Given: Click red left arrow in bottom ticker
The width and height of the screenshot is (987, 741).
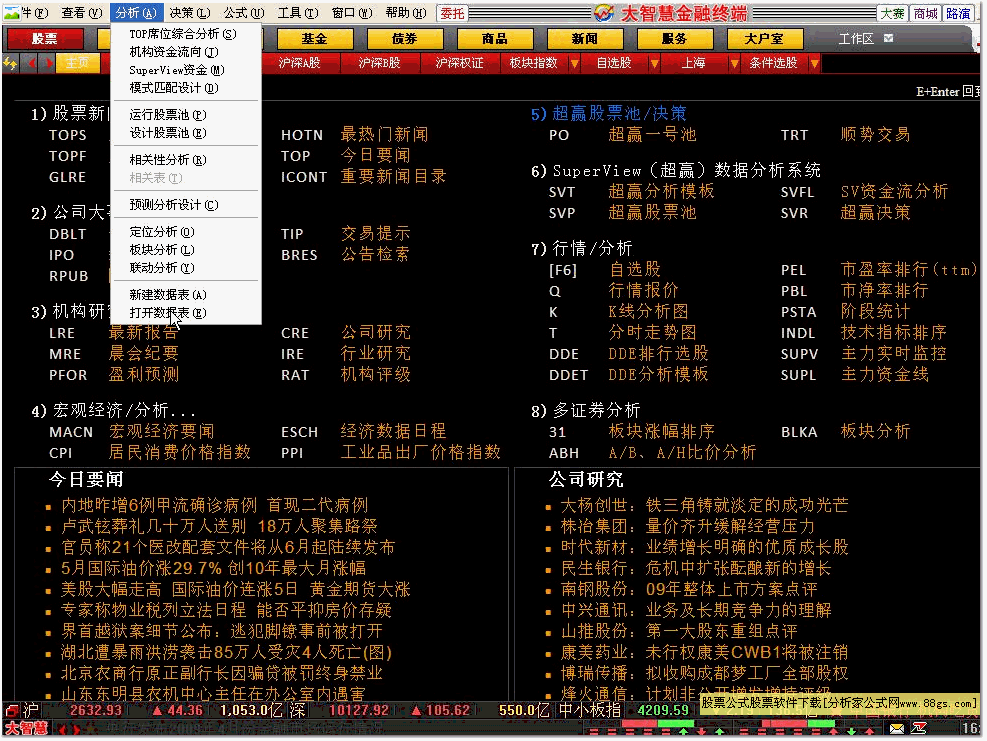Looking at the screenshot, I should (62, 730).
